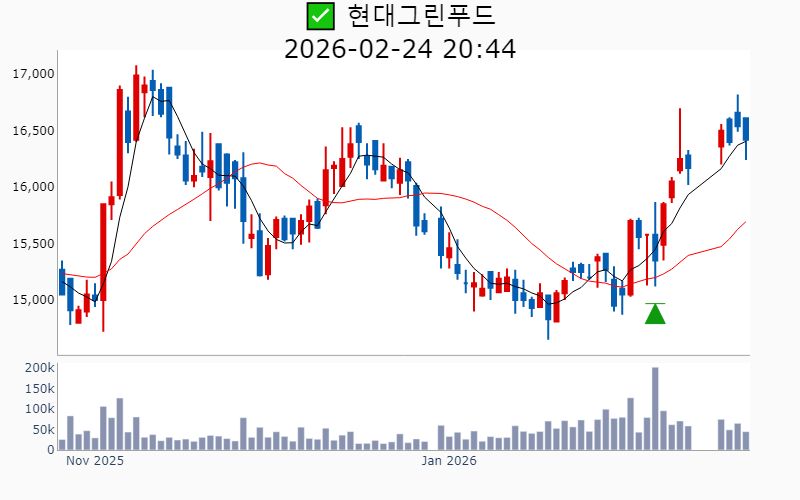Click the right end of the red moving average line
Image resolution: width=800 pixels, height=500 pixels.
coord(745,222)
